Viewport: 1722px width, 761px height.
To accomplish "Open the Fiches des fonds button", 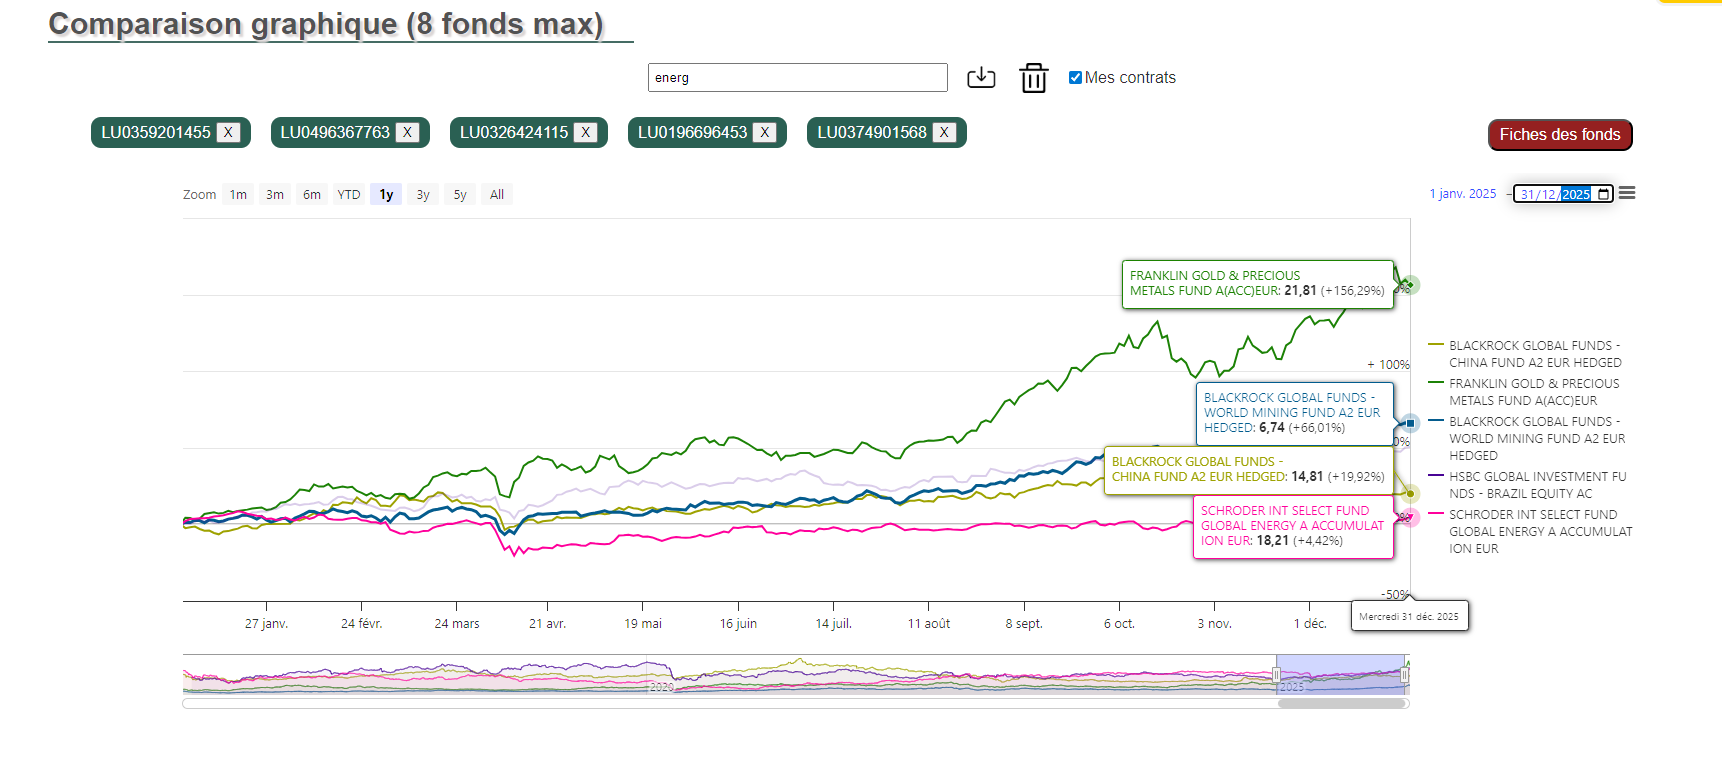I will 1559,135.
